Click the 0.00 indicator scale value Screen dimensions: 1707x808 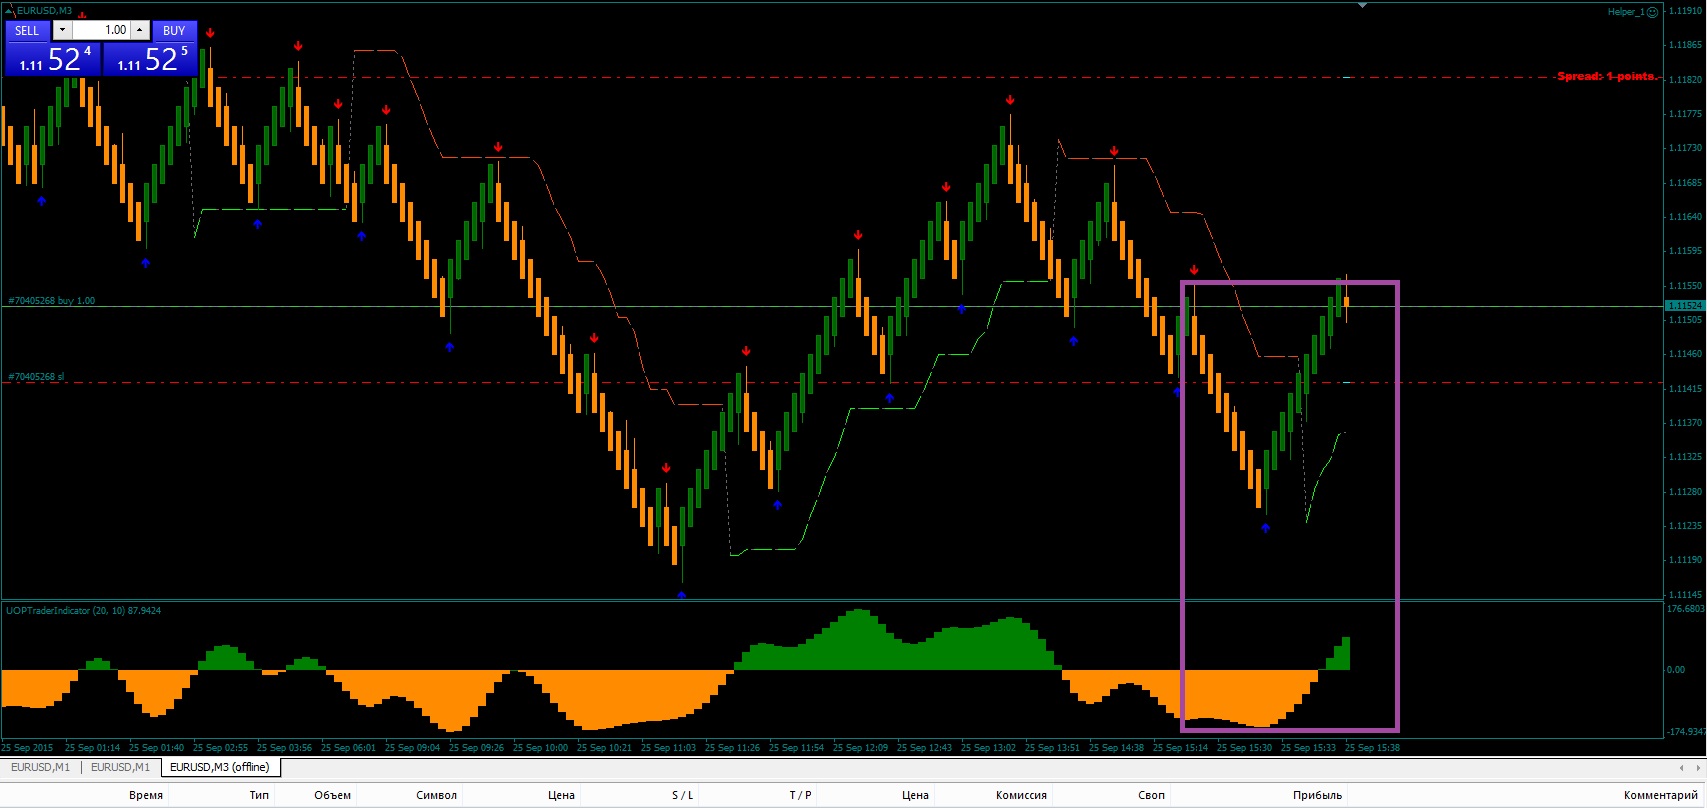[x=1676, y=669]
